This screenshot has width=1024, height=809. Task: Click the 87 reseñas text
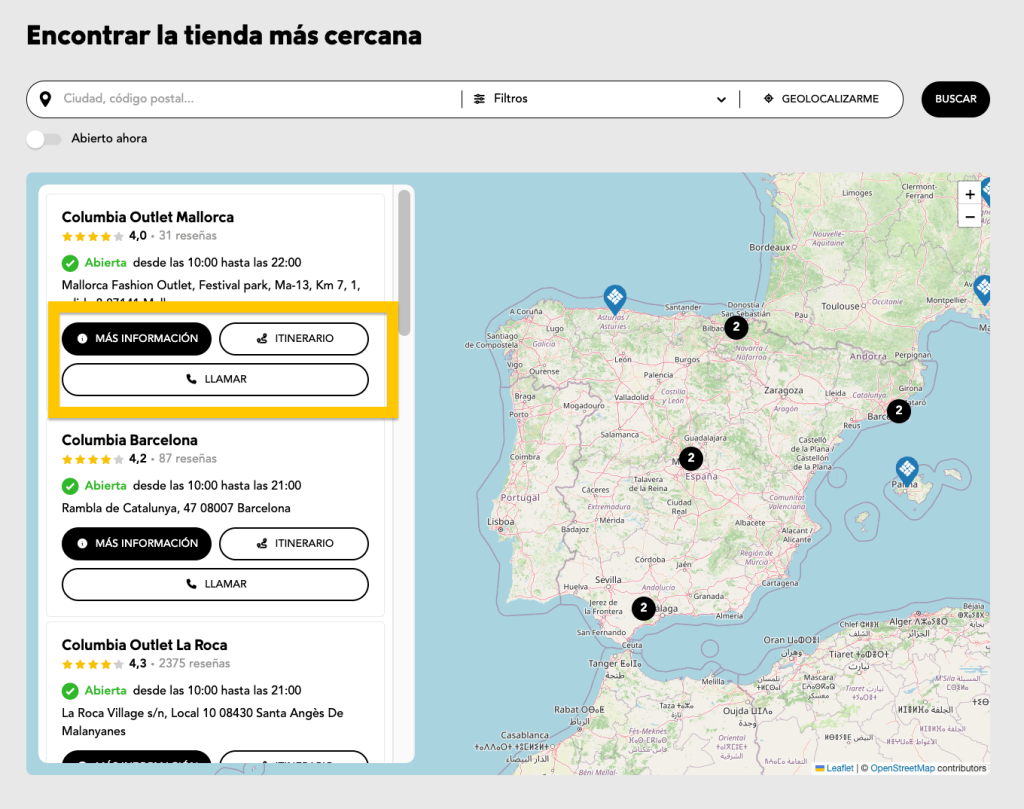[187, 459]
